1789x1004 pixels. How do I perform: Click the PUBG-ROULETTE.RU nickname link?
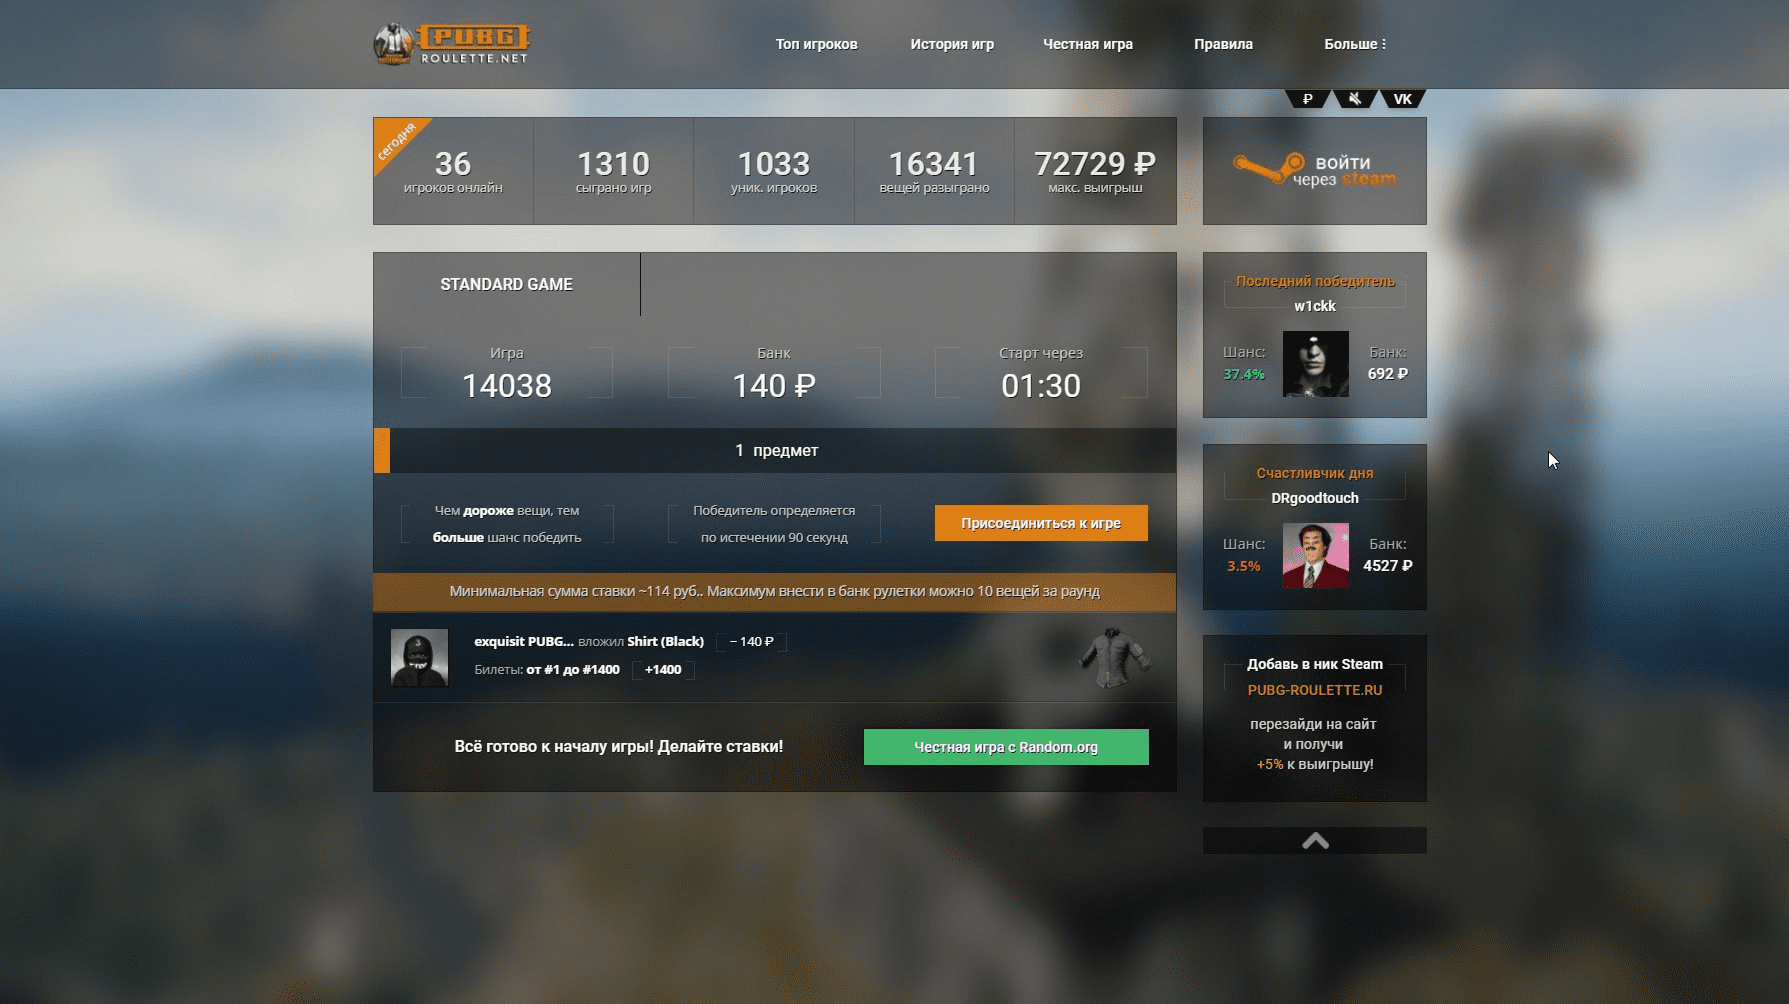(x=1315, y=690)
